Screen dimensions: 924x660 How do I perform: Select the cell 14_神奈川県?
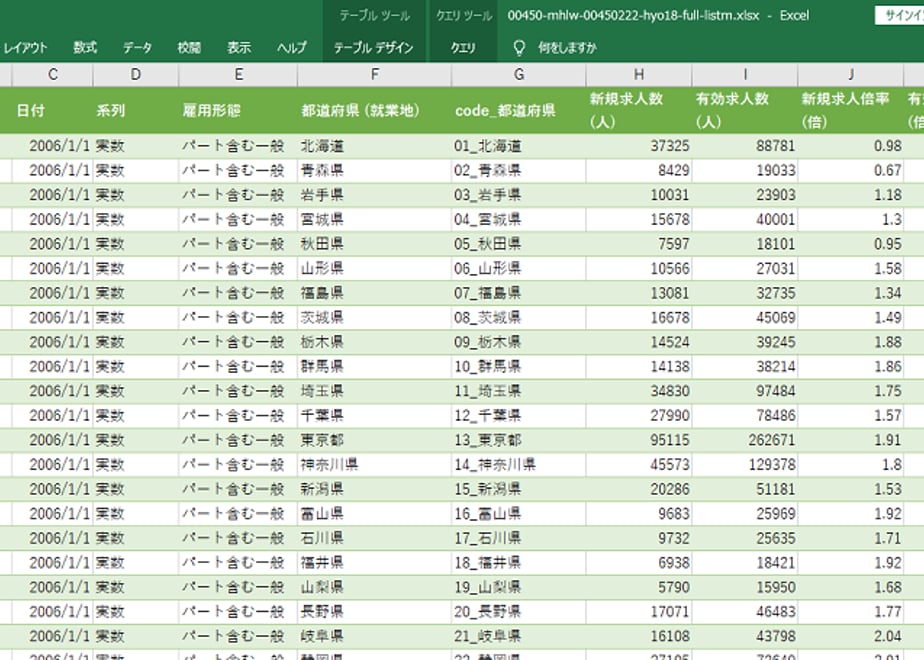[x=519, y=465]
